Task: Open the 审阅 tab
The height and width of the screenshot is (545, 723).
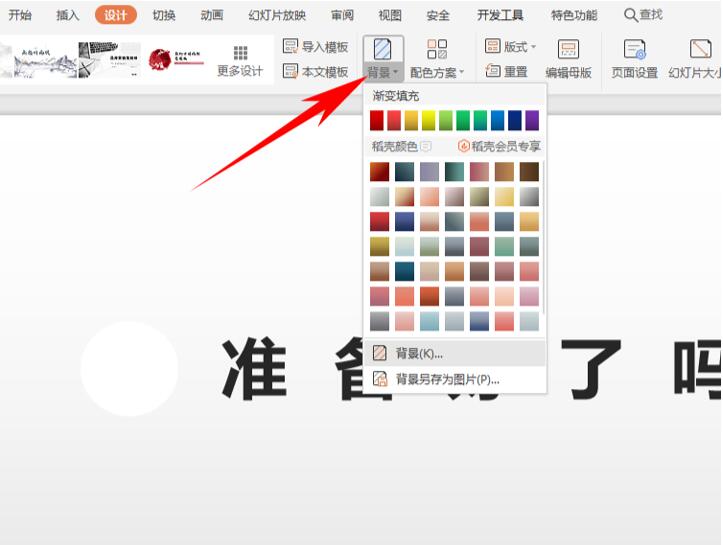Action: click(343, 15)
